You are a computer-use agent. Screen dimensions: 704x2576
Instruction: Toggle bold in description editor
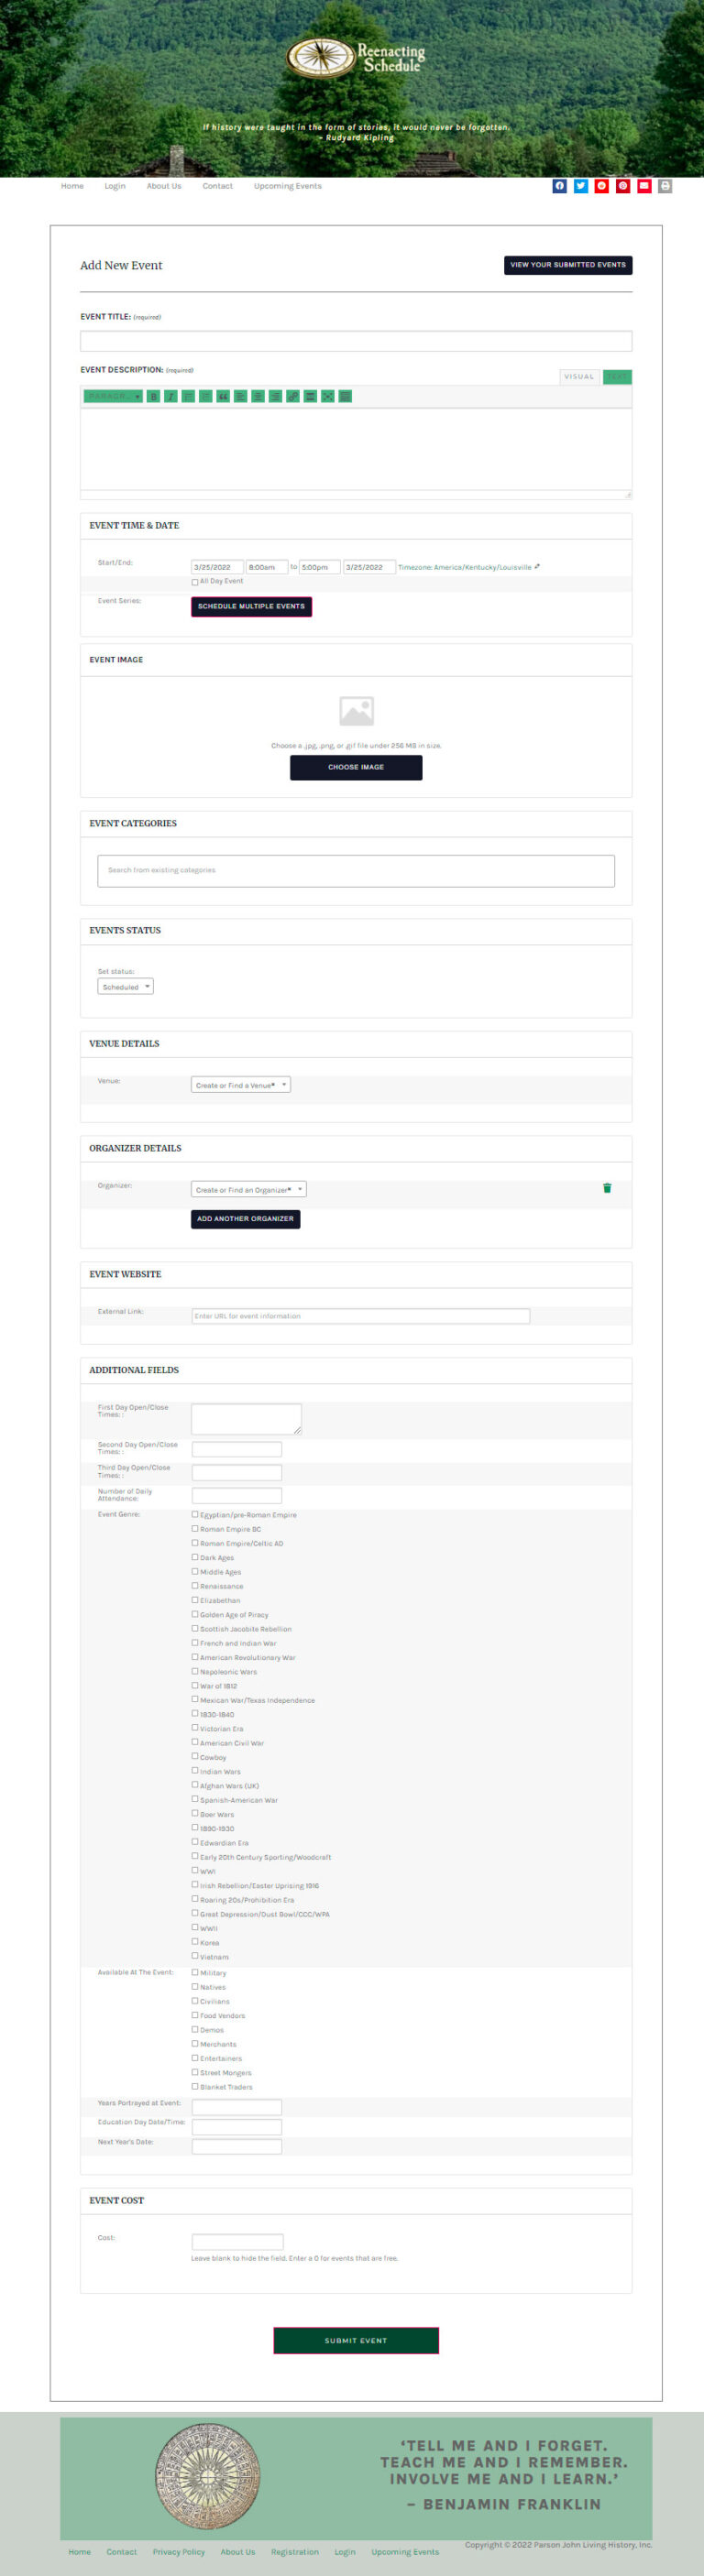(x=153, y=396)
